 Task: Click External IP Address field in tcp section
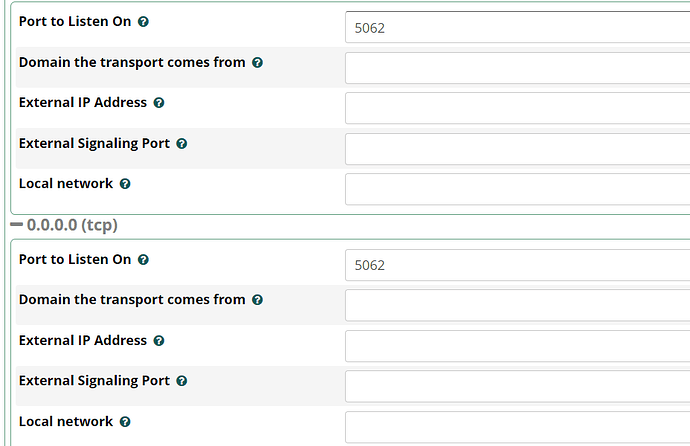pos(517,346)
